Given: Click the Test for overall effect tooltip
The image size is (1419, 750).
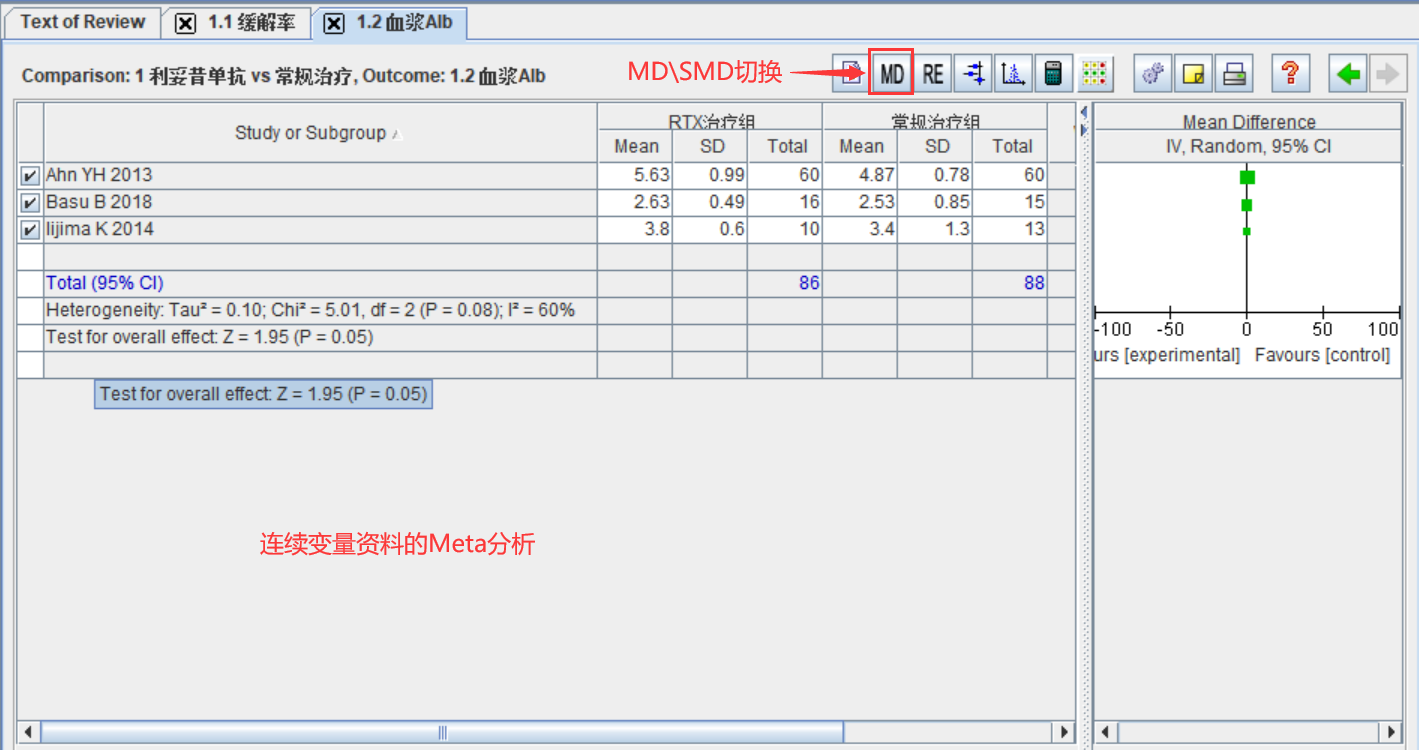Looking at the screenshot, I should 263,393.
